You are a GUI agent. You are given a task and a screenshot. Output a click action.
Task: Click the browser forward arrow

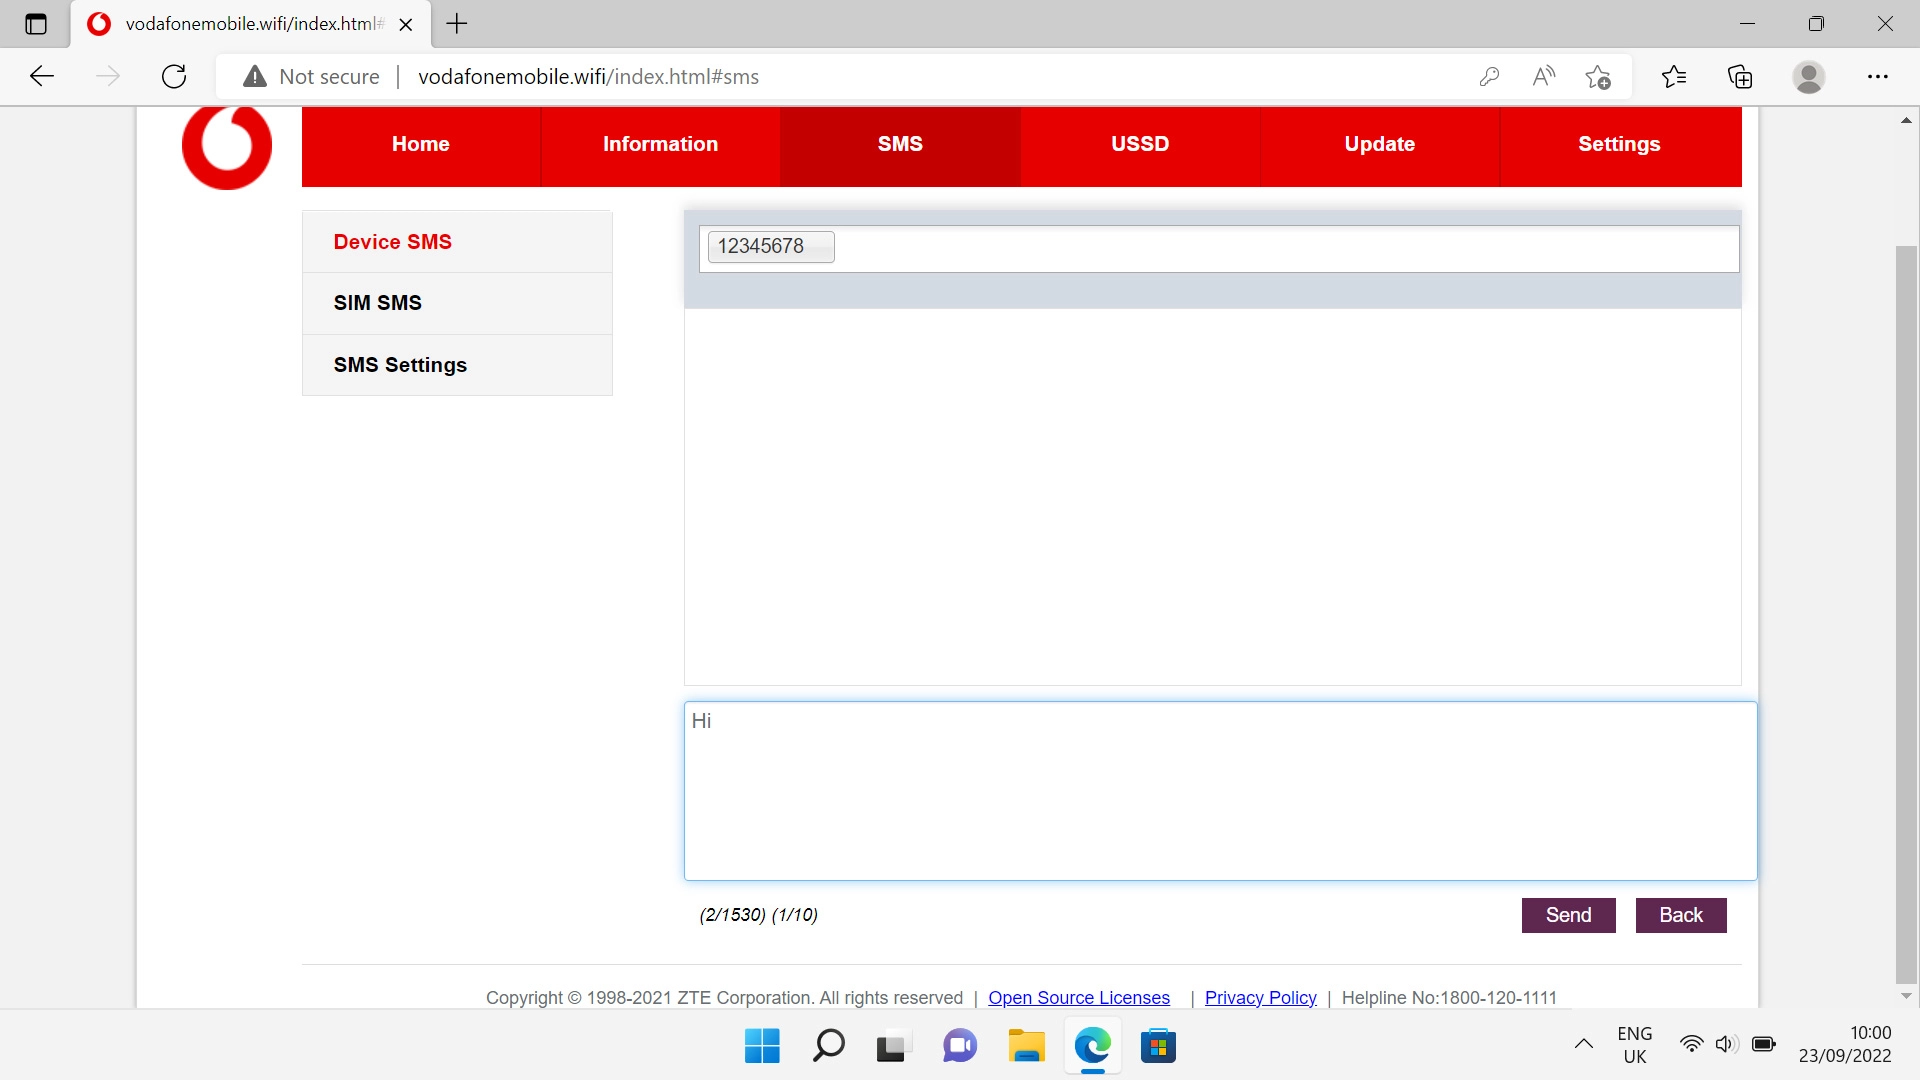[108, 76]
